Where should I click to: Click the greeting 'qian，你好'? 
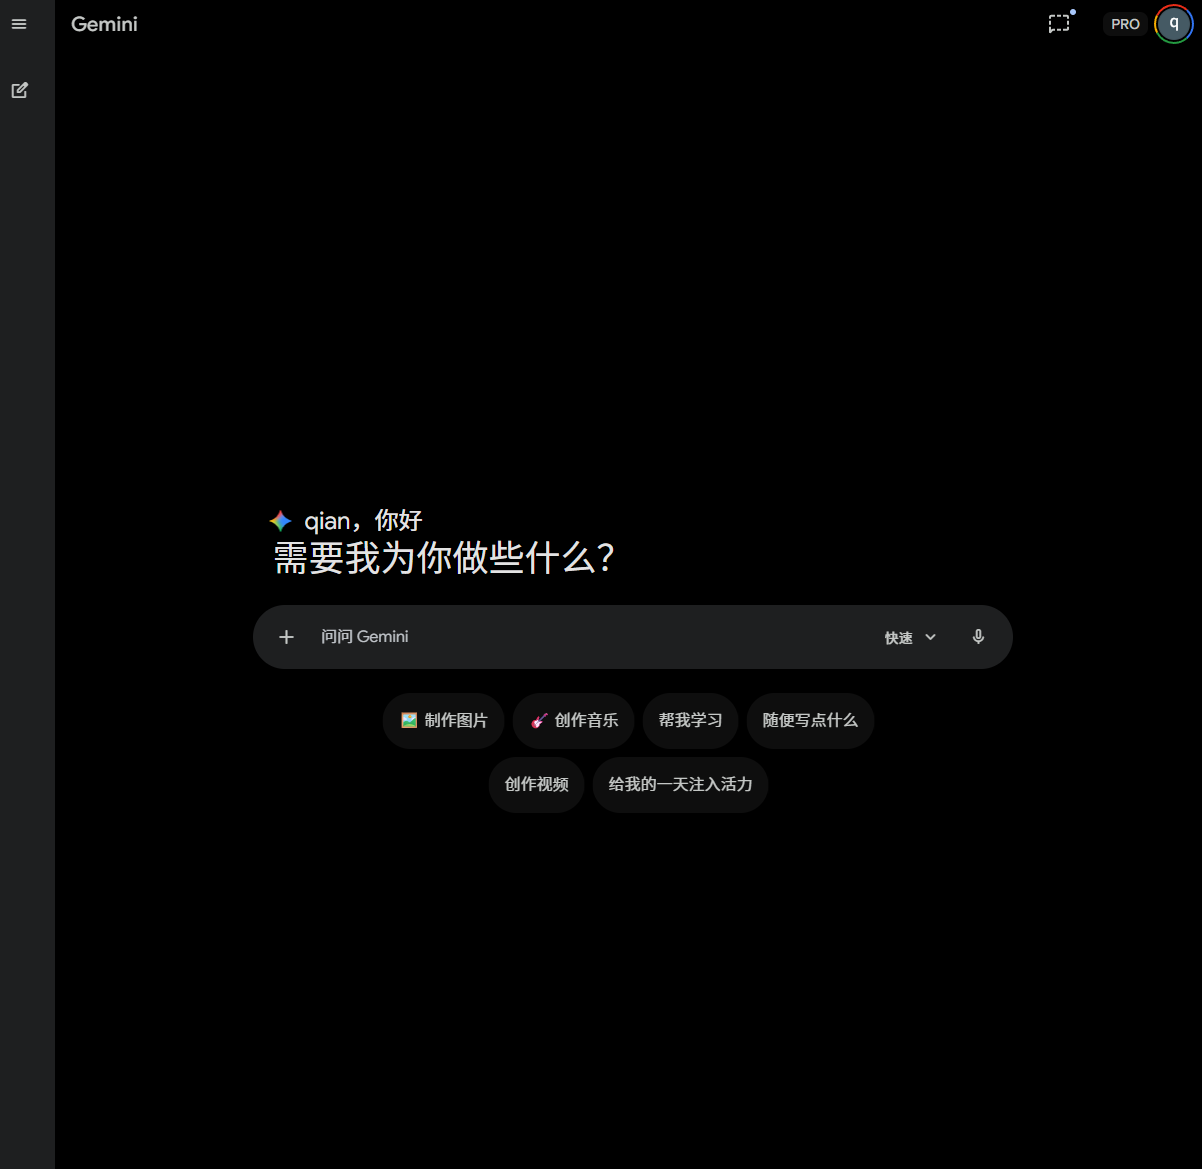(x=363, y=521)
